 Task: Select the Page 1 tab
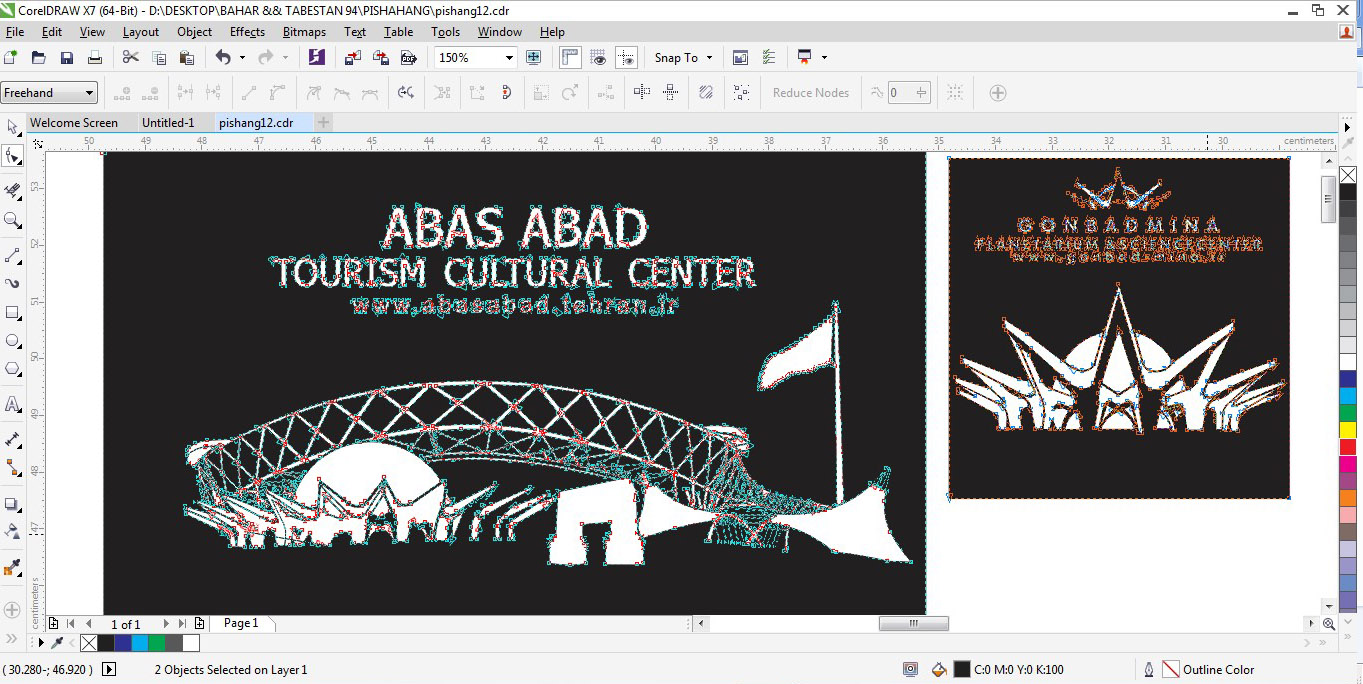tap(241, 623)
